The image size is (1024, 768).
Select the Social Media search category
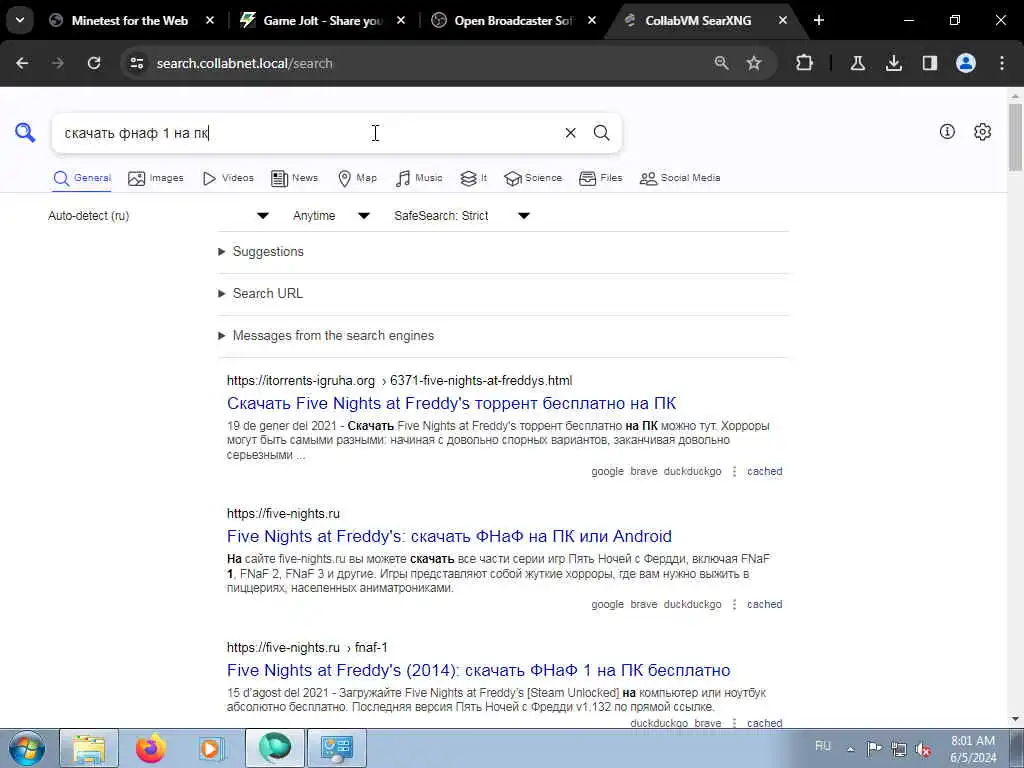680,178
